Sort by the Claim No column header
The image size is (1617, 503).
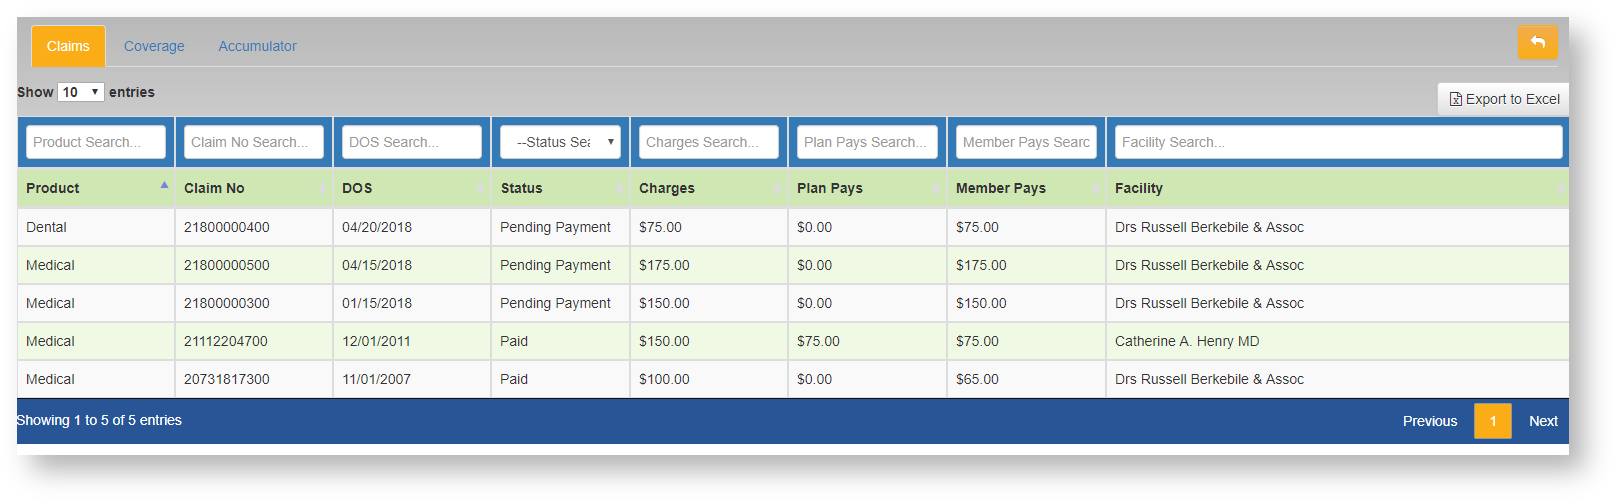[x=254, y=188]
